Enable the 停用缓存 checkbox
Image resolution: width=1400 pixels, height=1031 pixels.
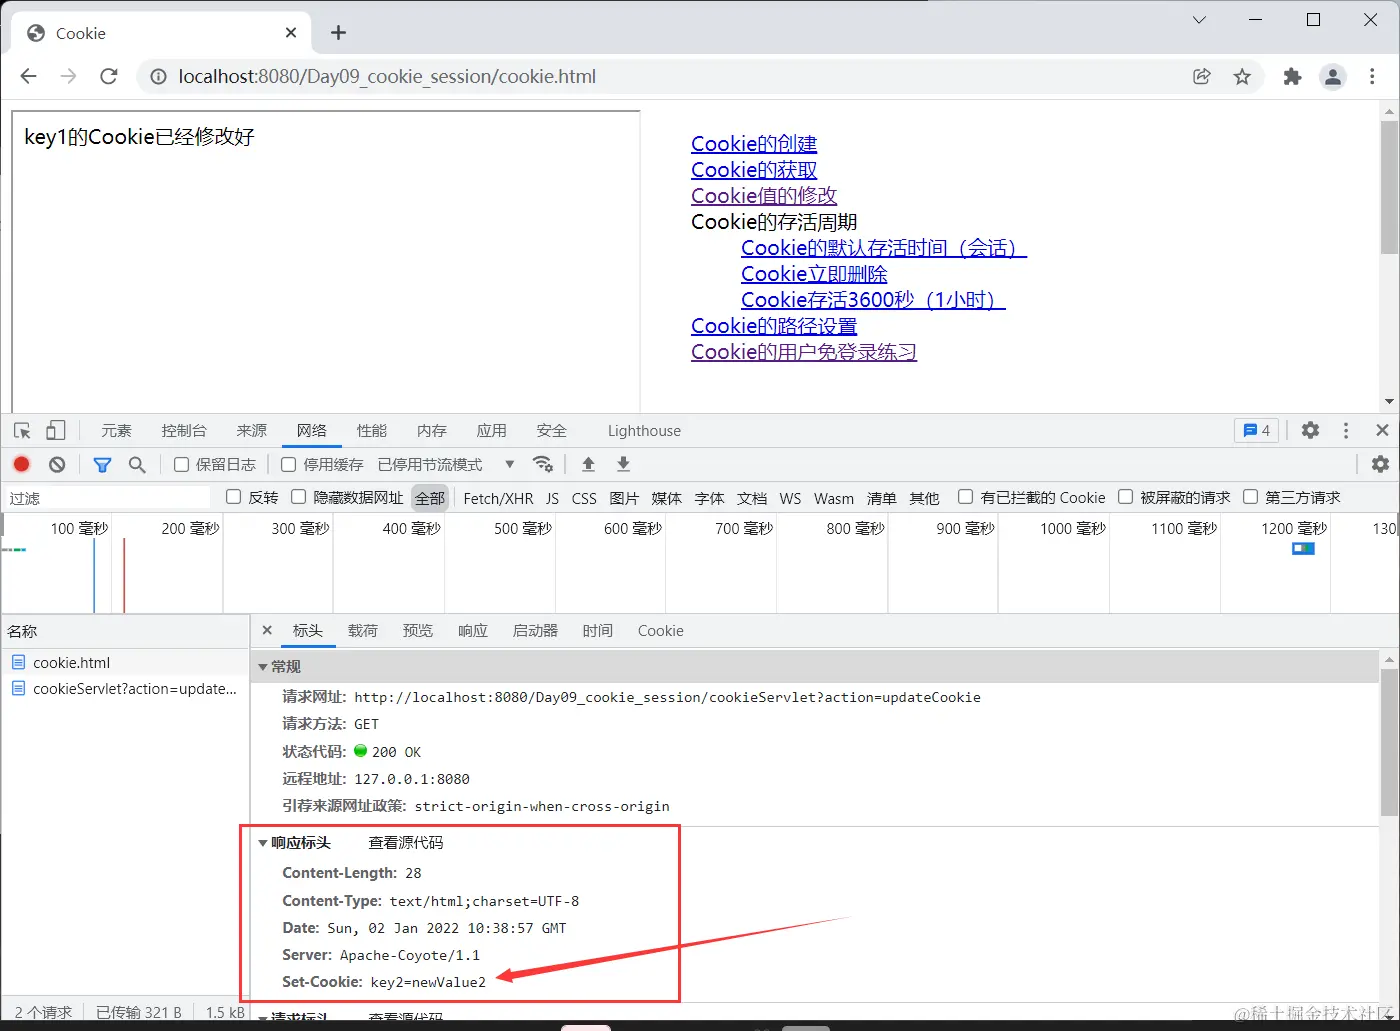pos(288,464)
